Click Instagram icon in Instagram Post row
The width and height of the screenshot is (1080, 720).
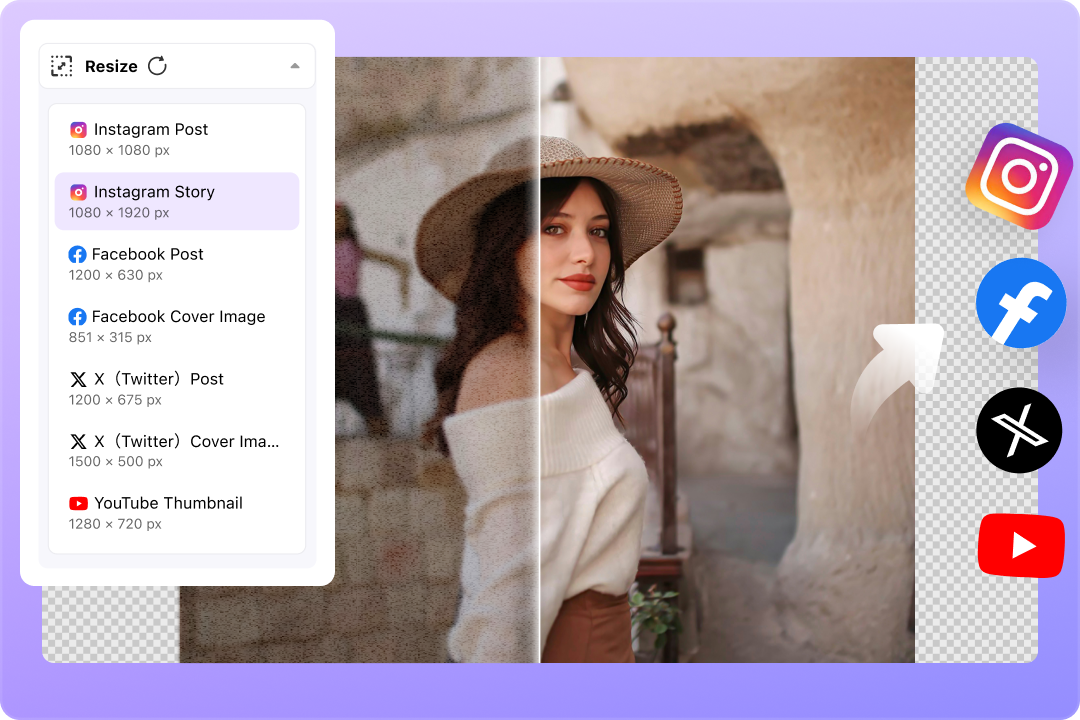coord(79,130)
